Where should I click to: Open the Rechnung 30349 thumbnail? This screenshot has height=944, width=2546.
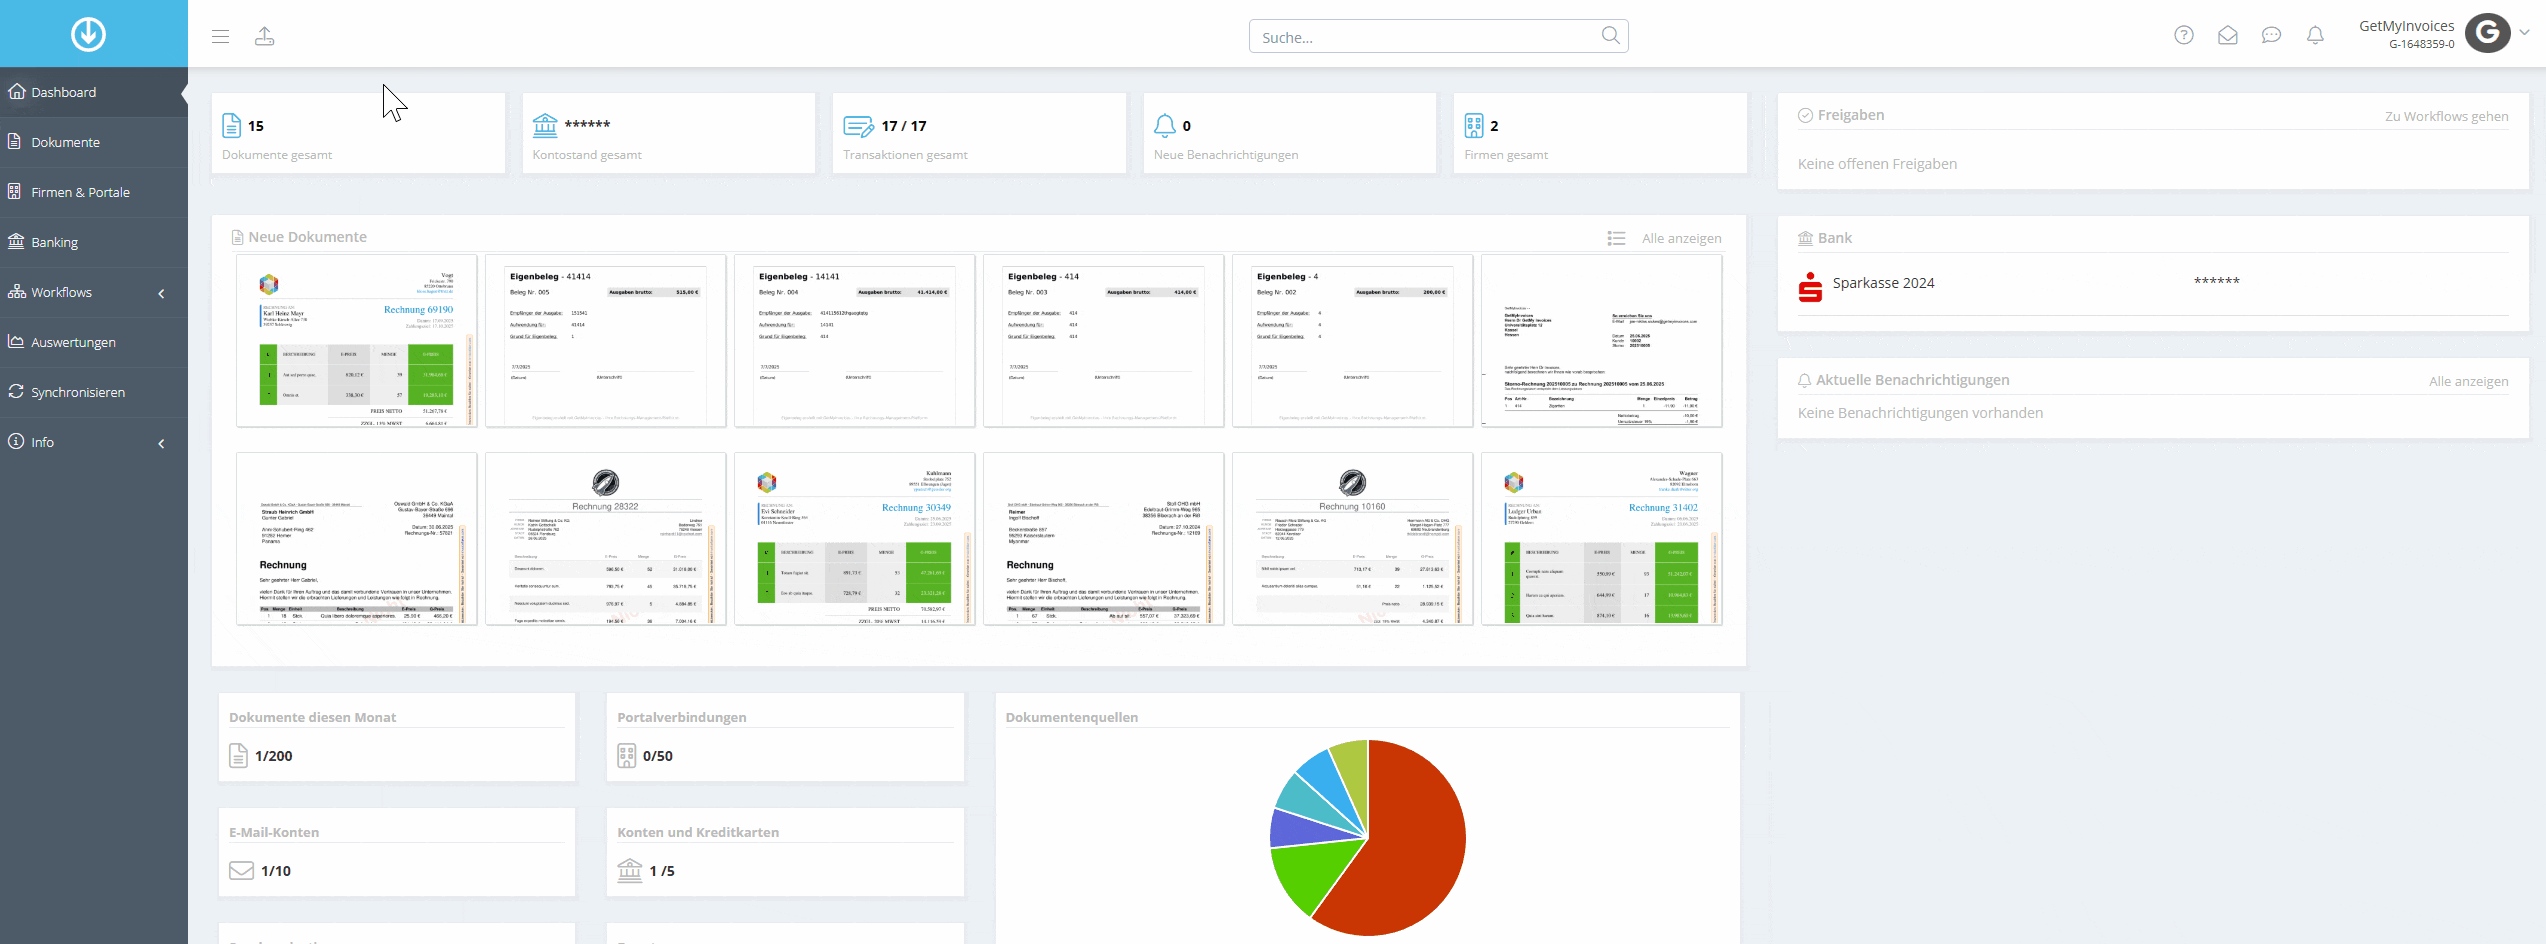[x=854, y=538]
